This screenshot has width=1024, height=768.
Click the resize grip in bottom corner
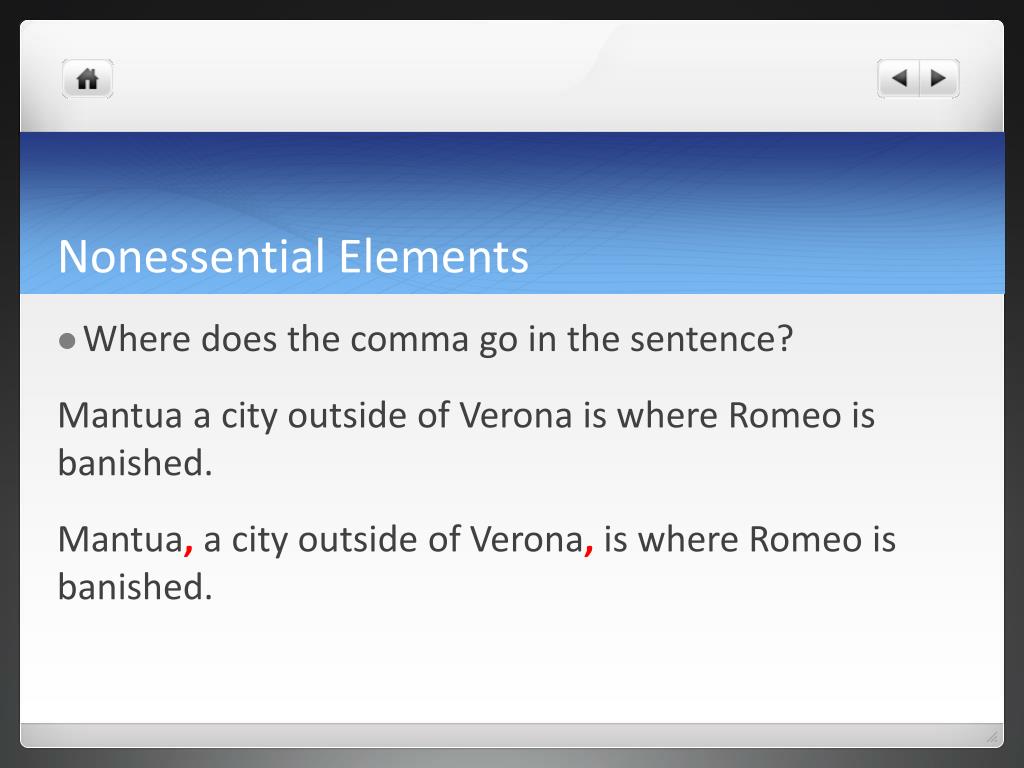(x=992, y=737)
